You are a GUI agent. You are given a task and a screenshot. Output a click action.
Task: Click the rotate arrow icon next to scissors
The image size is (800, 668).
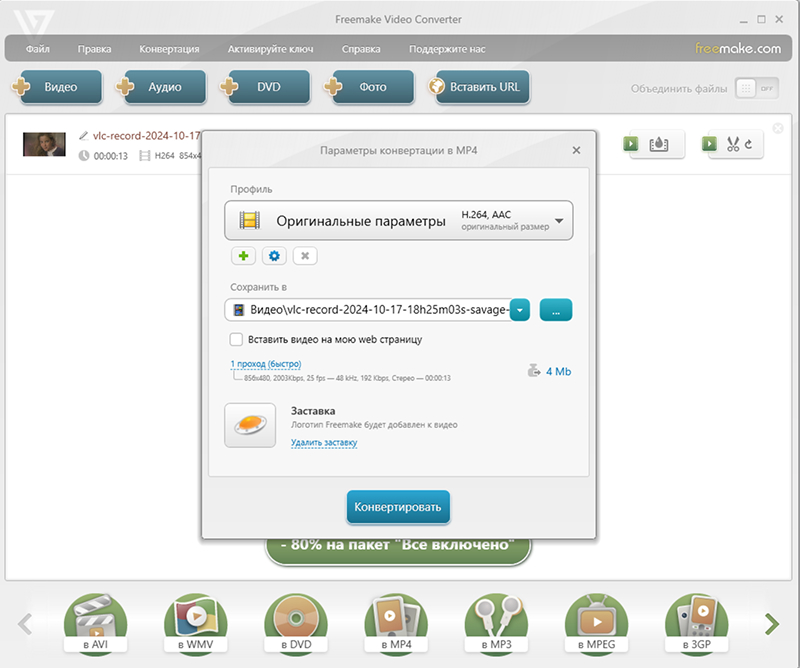coord(748,144)
